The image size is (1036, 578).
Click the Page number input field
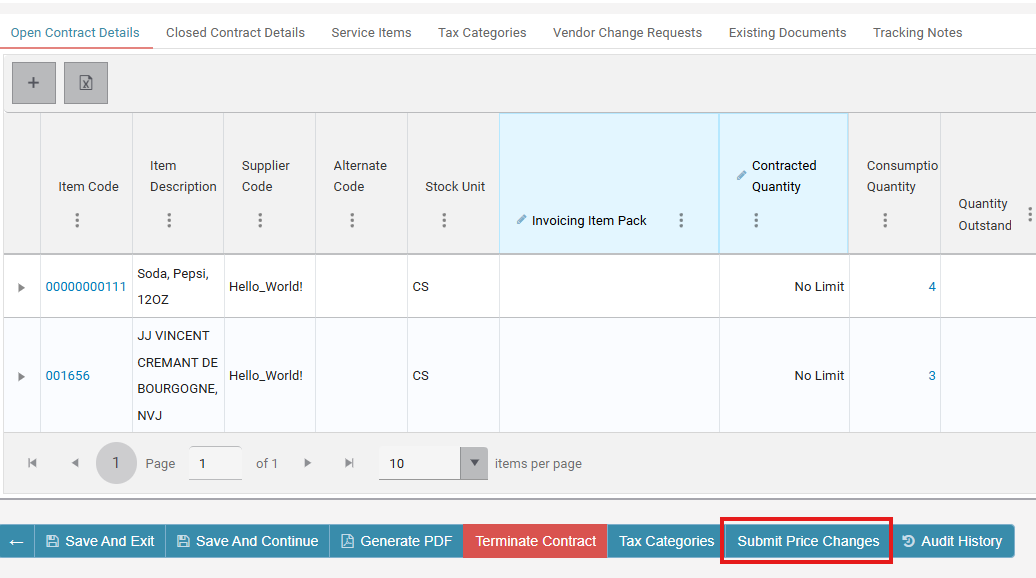click(215, 463)
